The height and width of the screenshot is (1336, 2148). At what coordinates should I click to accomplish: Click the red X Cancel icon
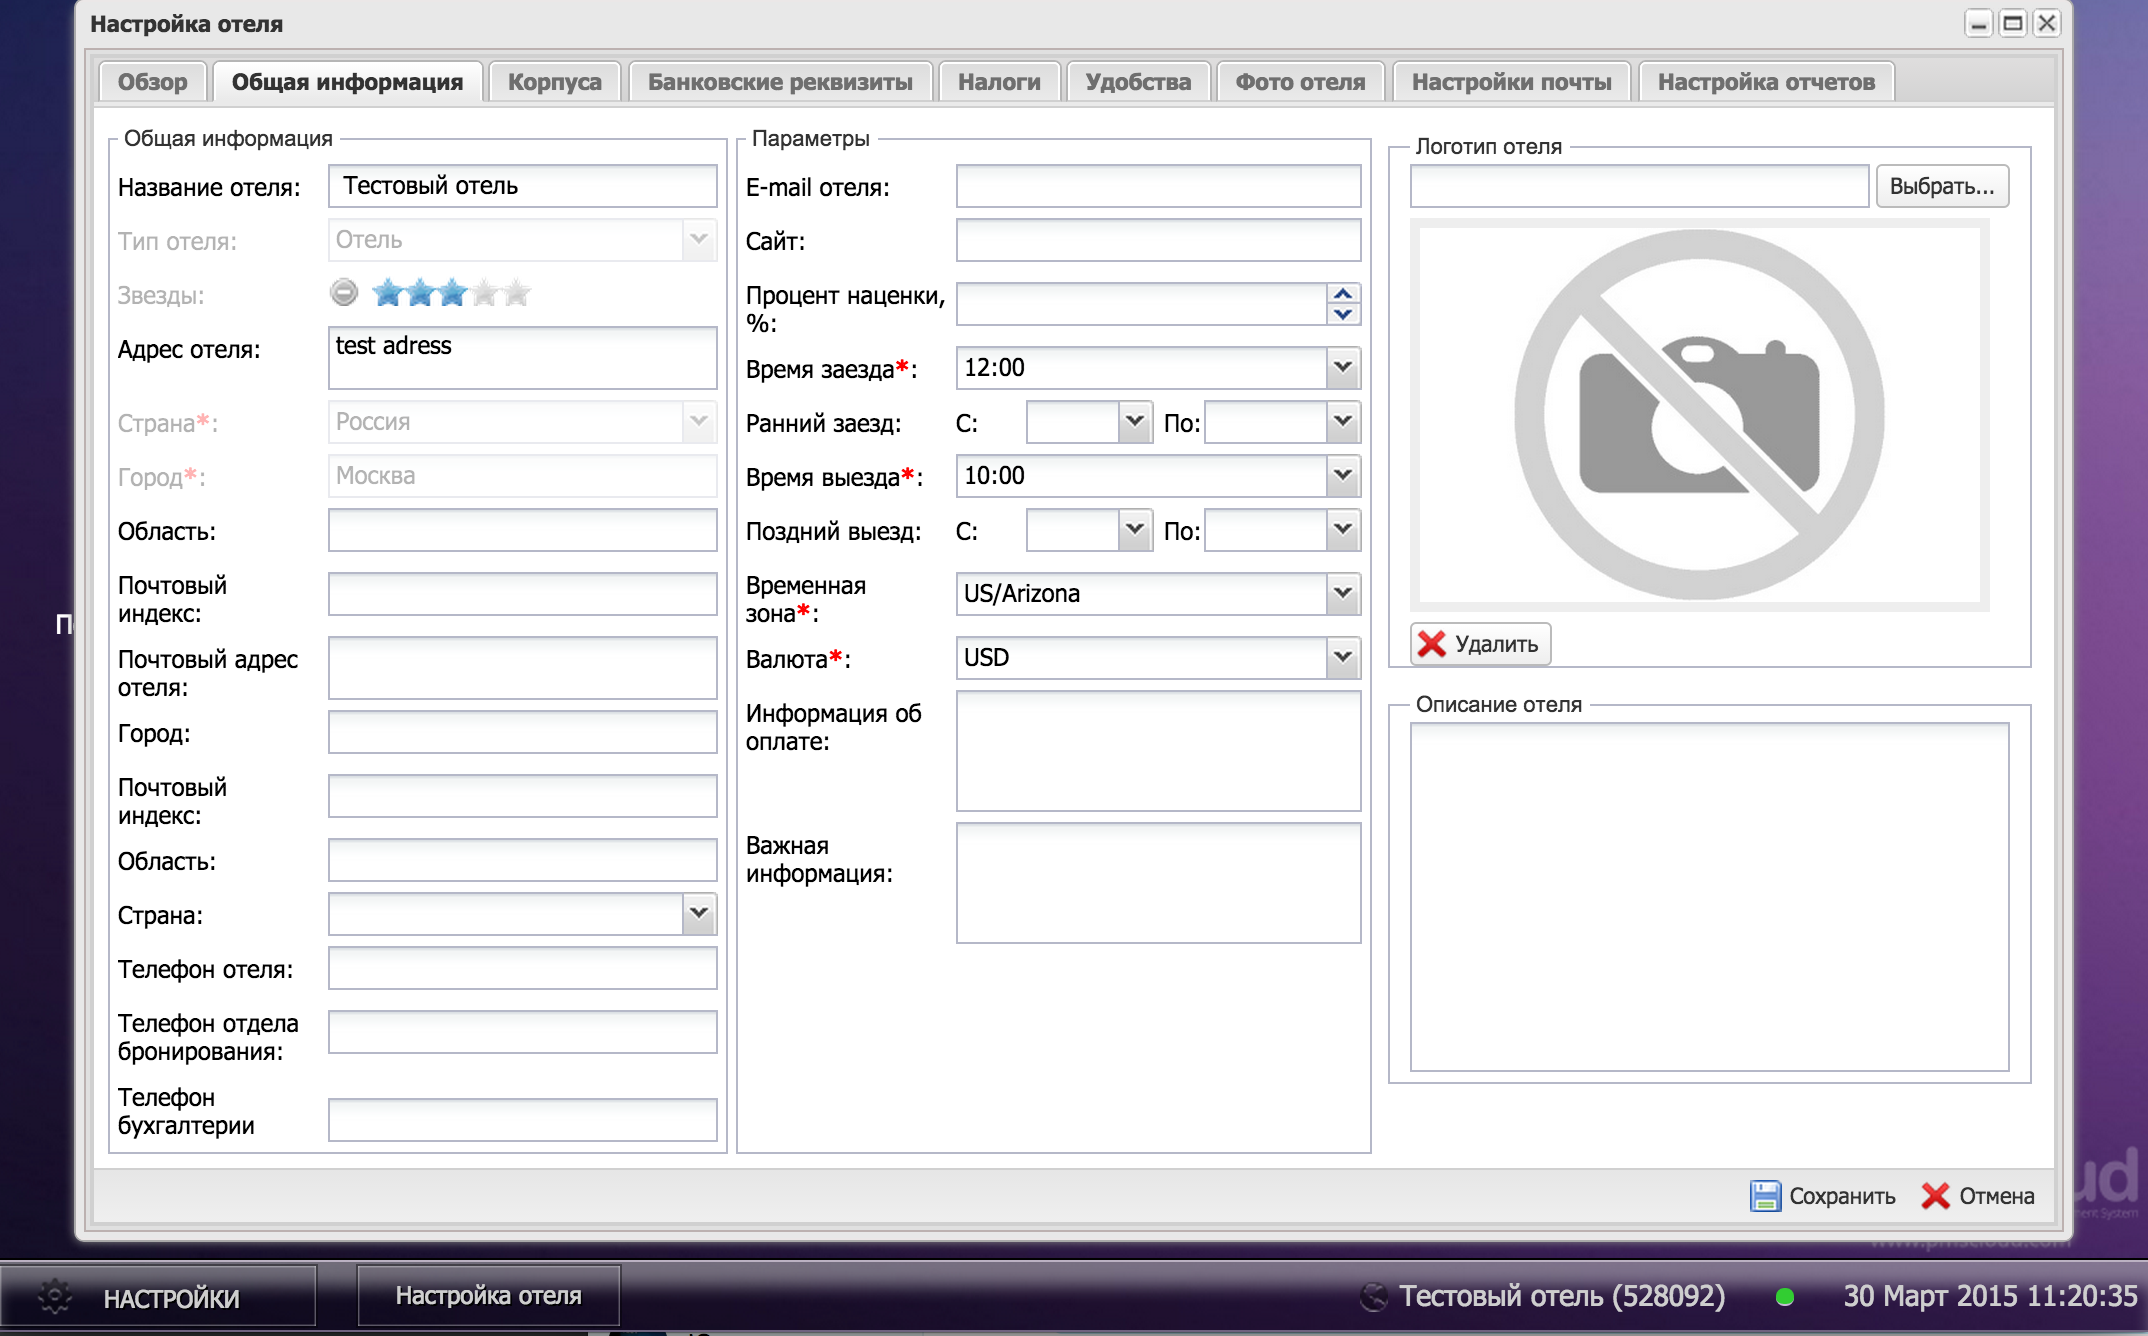click(x=1935, y=1196)
